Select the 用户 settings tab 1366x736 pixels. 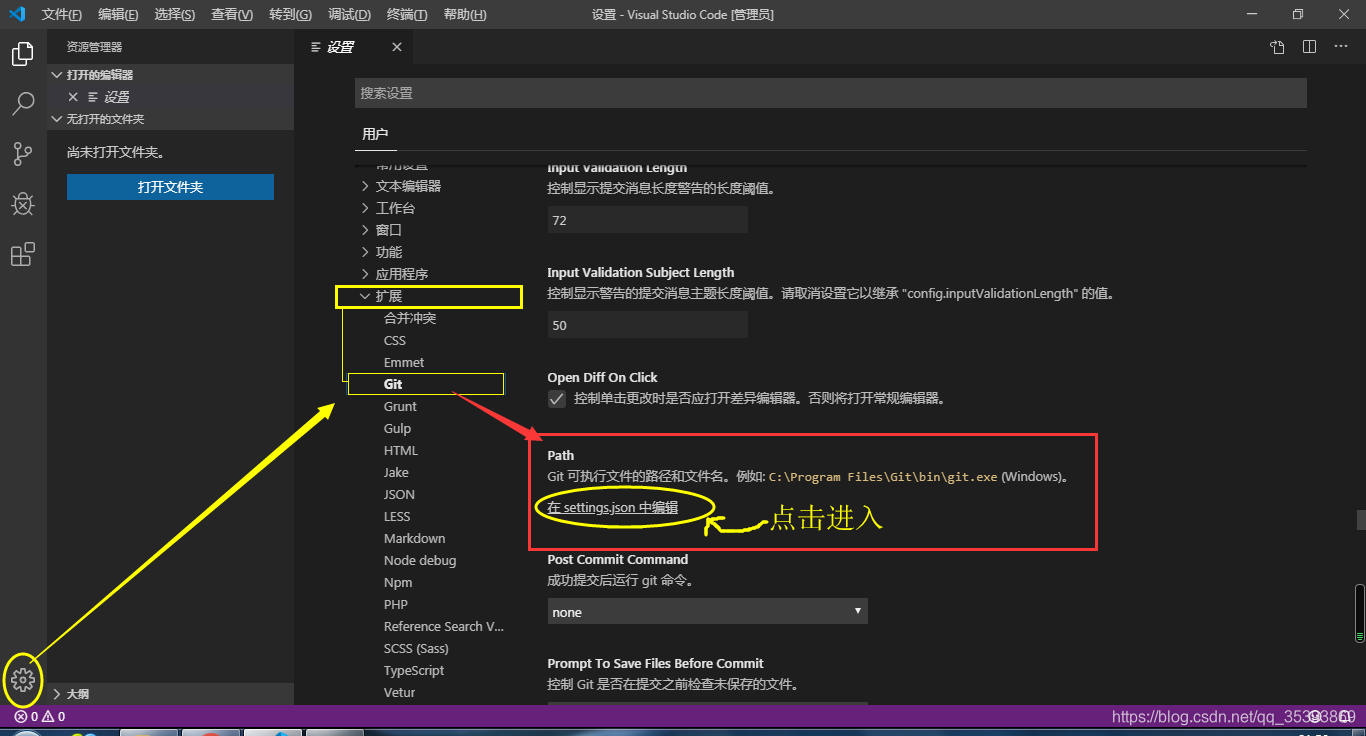click(375, 134)
